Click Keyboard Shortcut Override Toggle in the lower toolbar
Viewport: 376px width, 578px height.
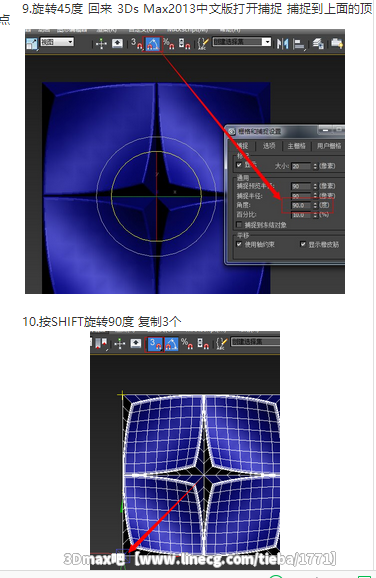click(x=136, y=344)
